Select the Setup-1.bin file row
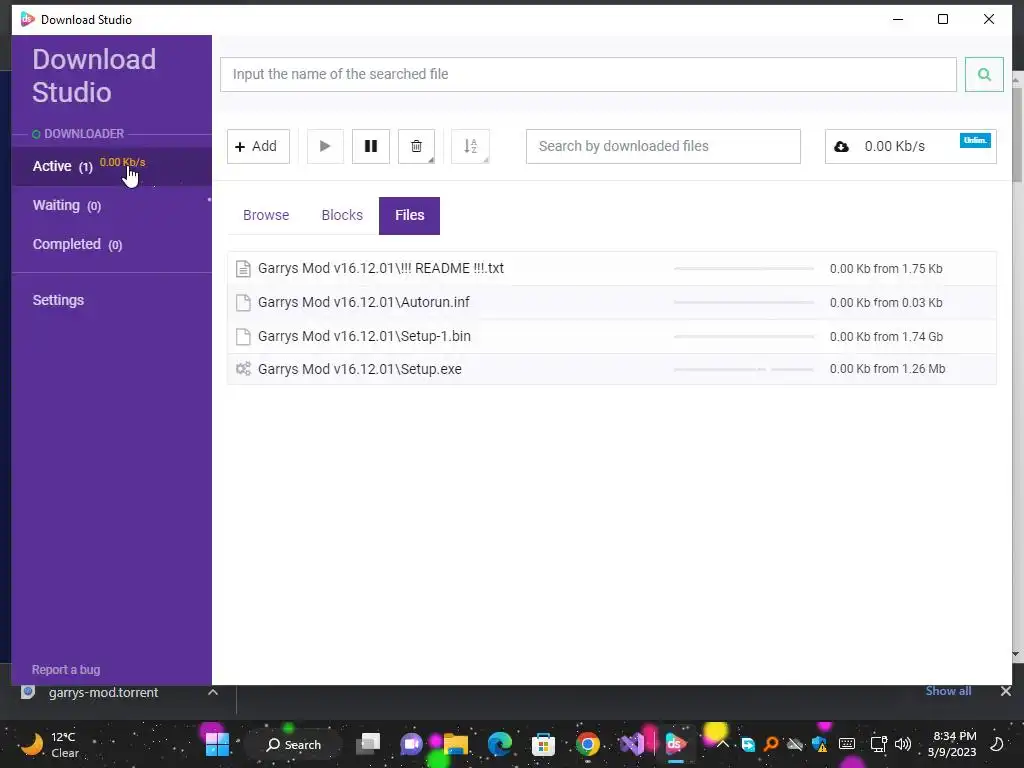The width and height of the screenshot is (1024, 768). (x=612, y=336)
